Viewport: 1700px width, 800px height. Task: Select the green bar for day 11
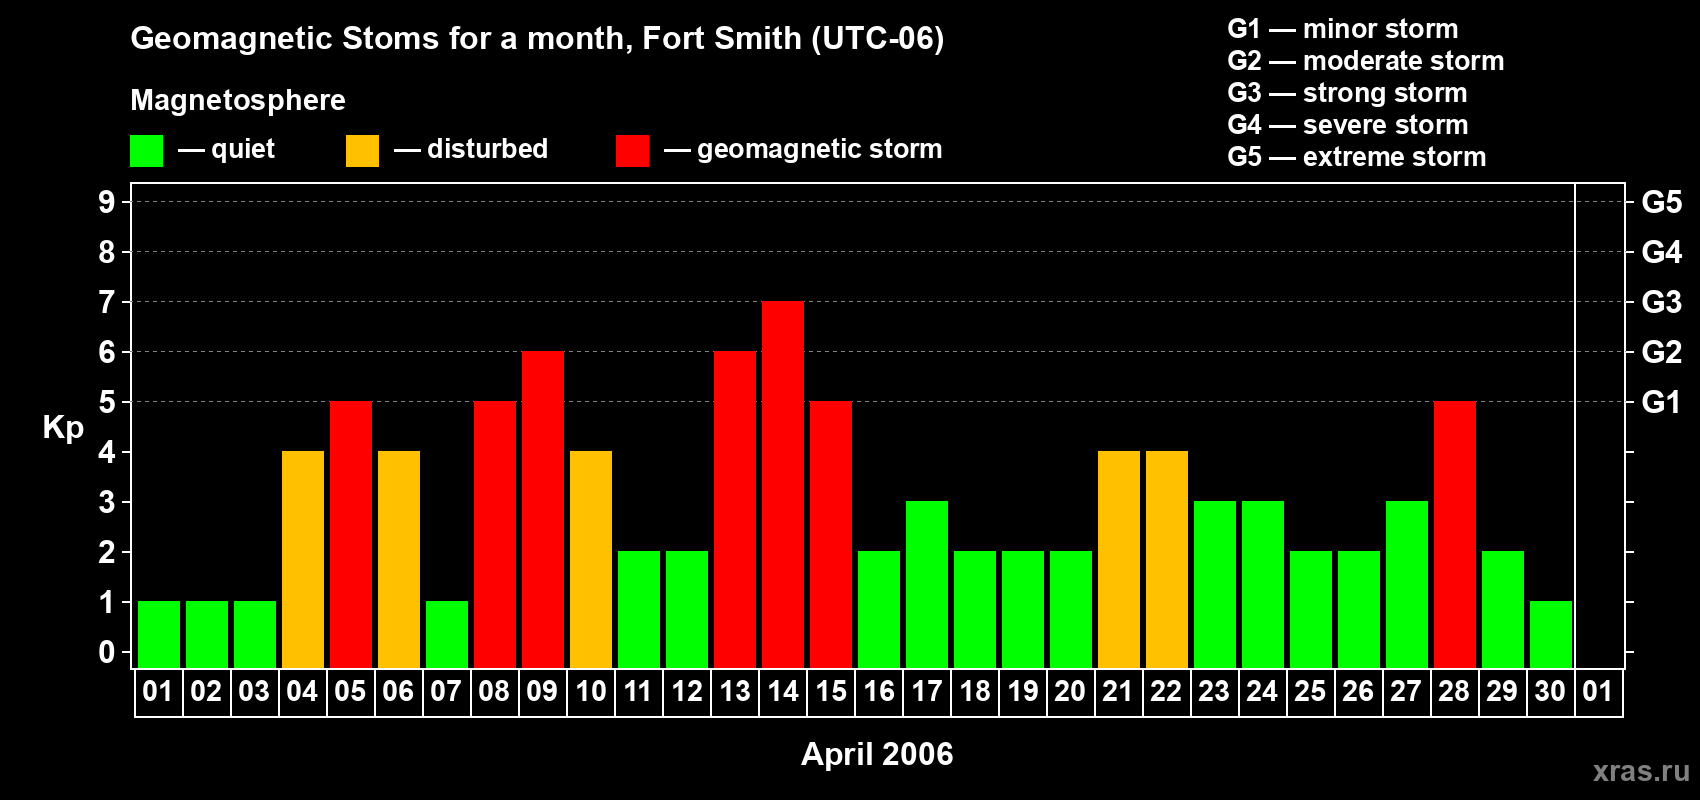click(x=639, y=610)
